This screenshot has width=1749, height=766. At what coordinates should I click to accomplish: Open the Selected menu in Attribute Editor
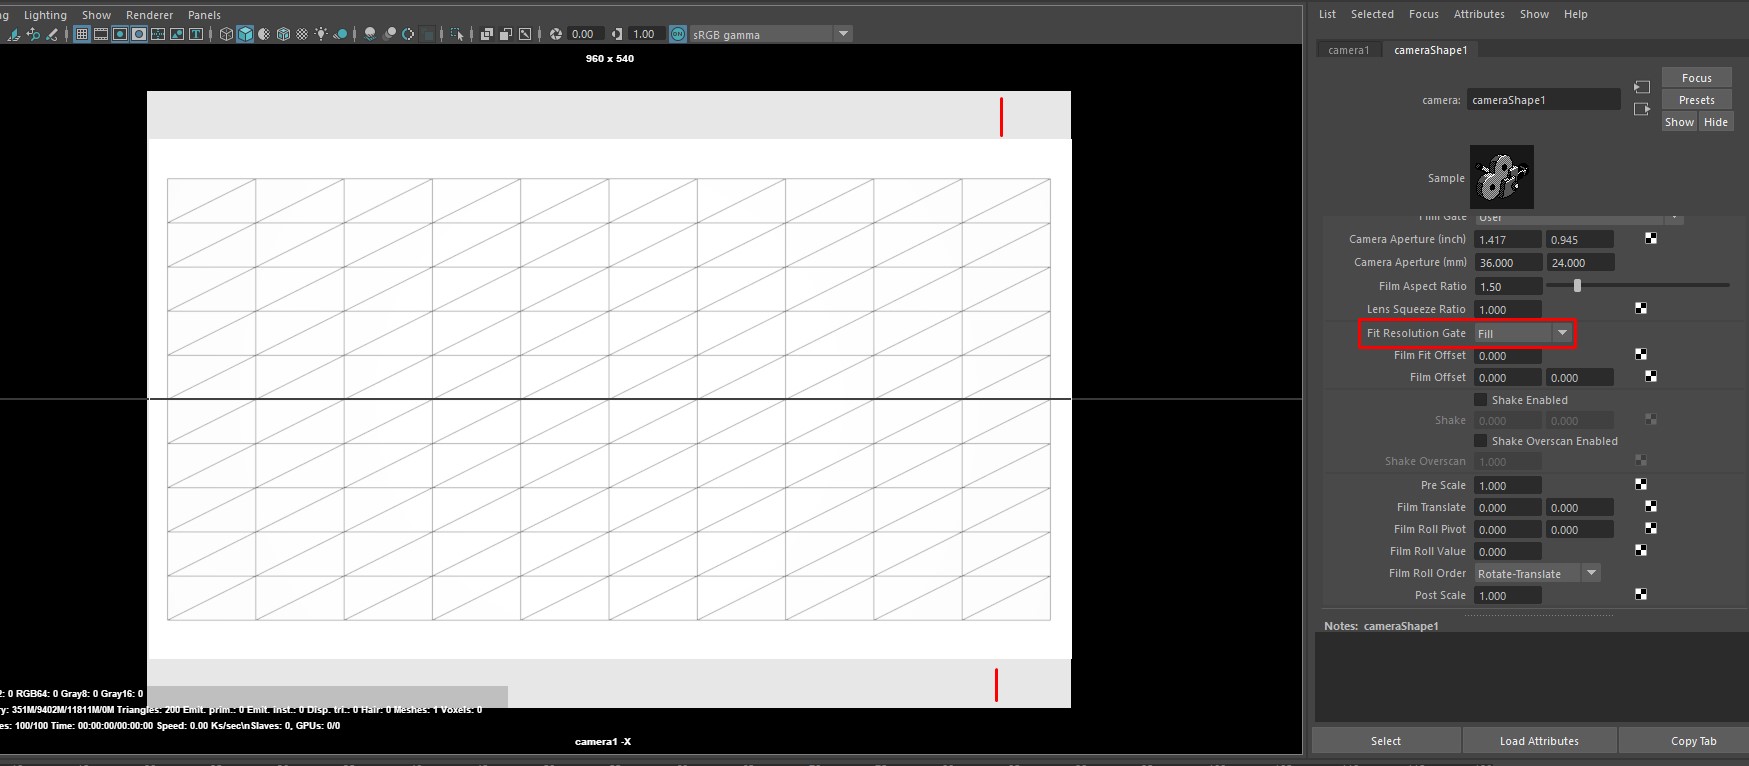[x=1372, y=14]
